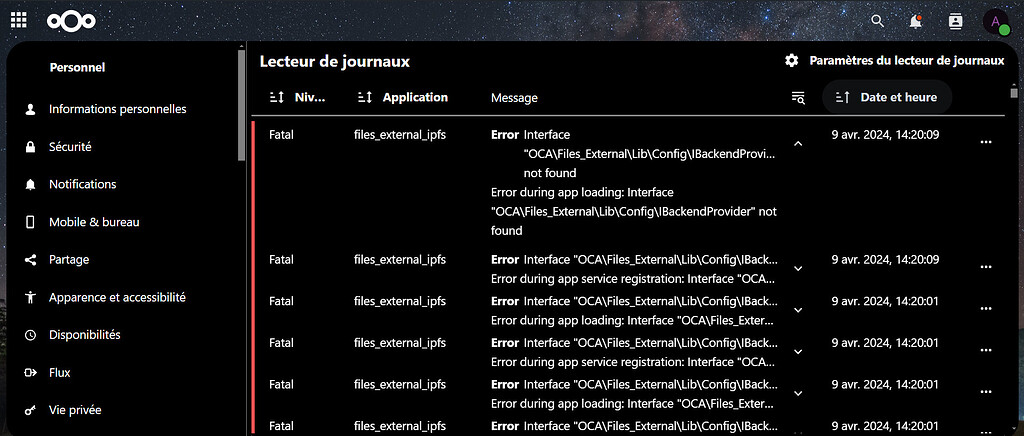
Task: Collapse the expanded first log entry
Action: tap(797, 144)
